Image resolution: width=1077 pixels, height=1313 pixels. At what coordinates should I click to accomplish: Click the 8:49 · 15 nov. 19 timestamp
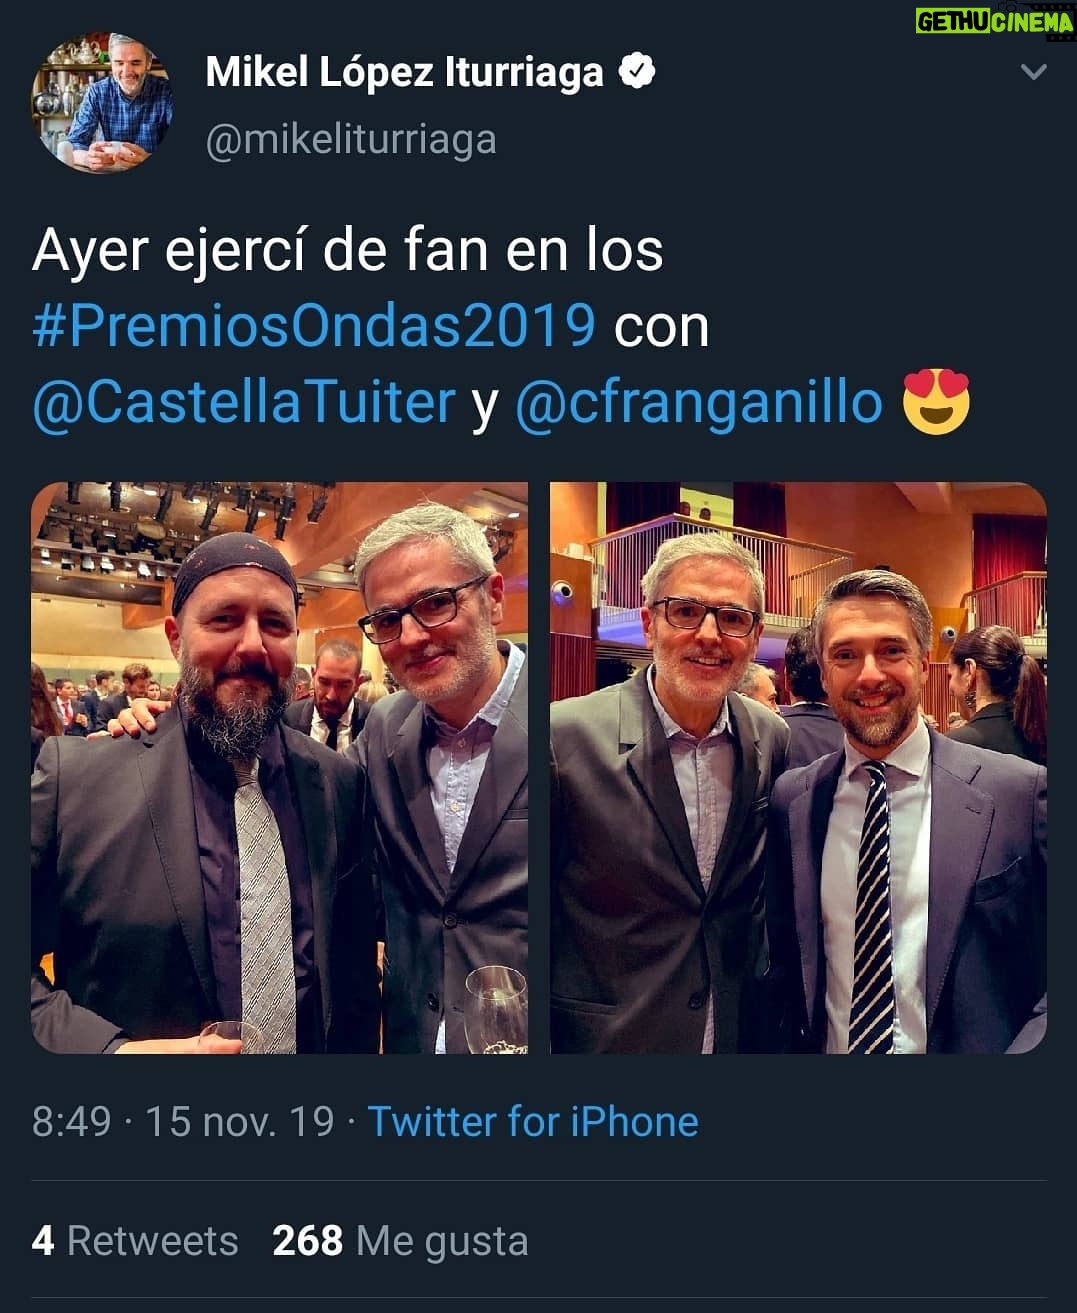click(183, 1122)
